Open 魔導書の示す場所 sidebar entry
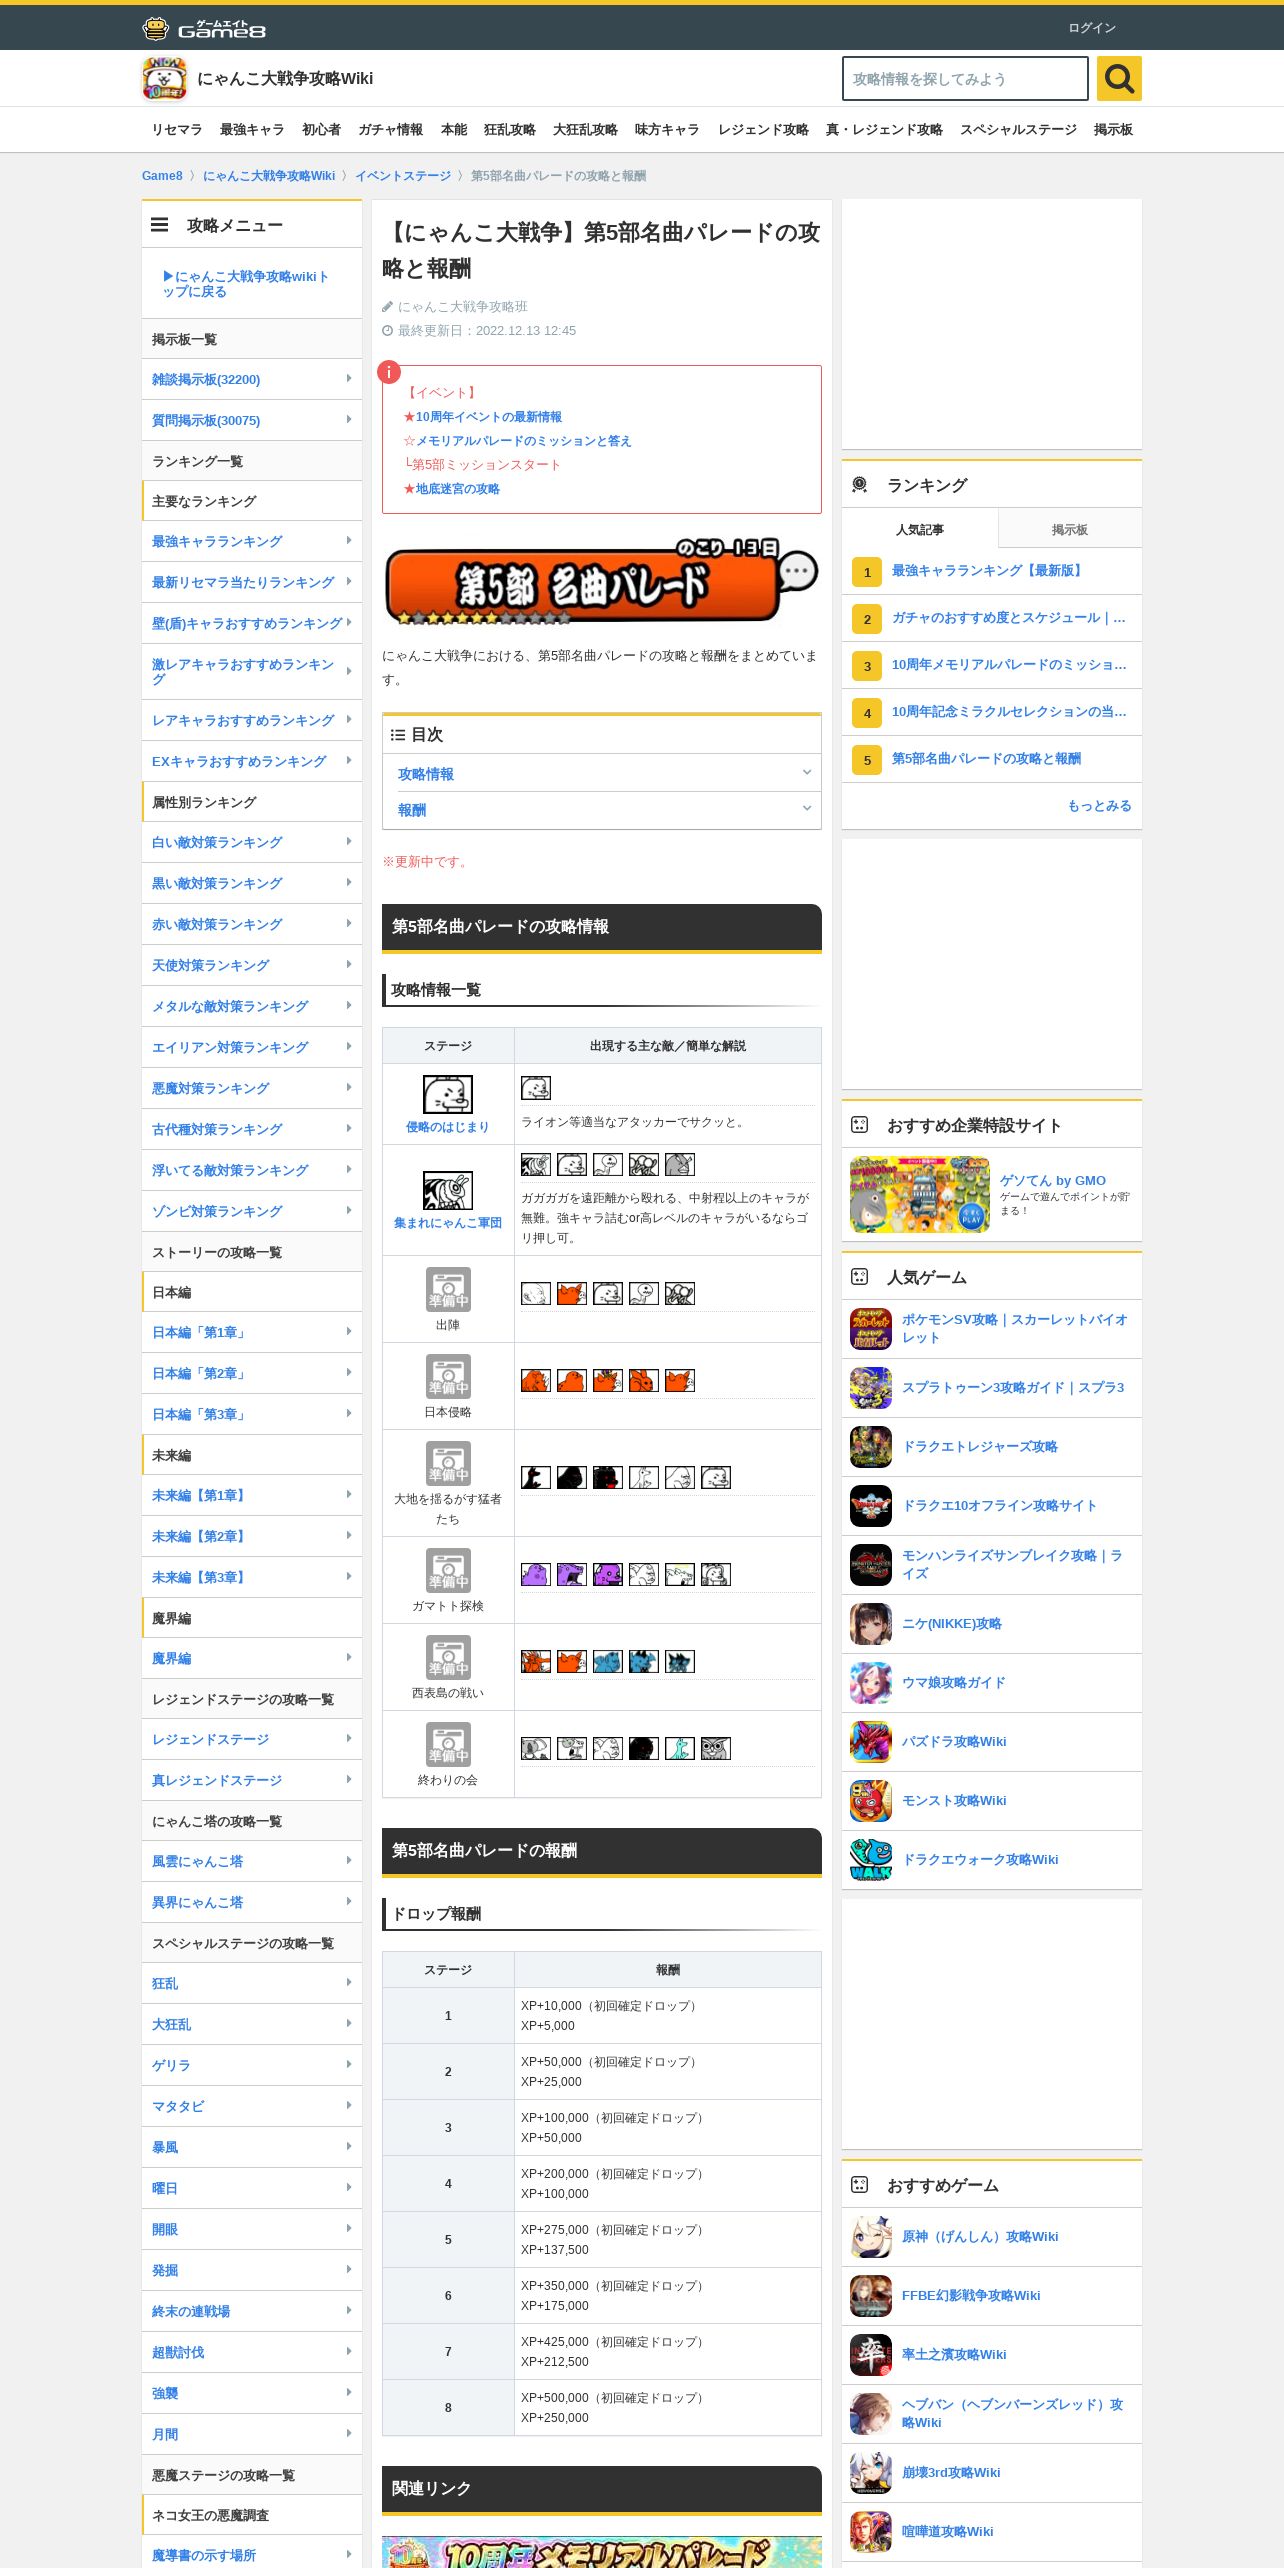 point(252,2555)
